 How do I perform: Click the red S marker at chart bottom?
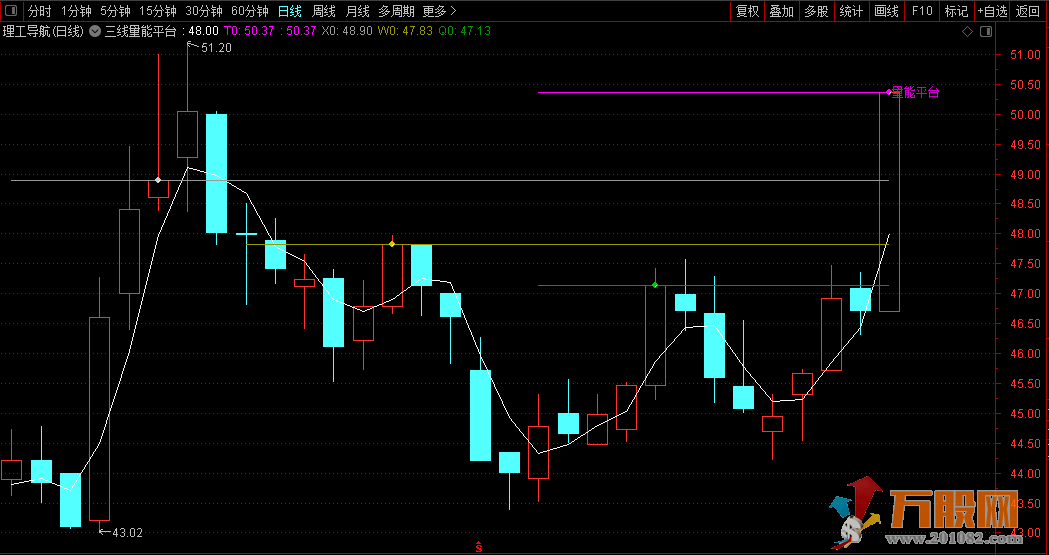(479, 547)
